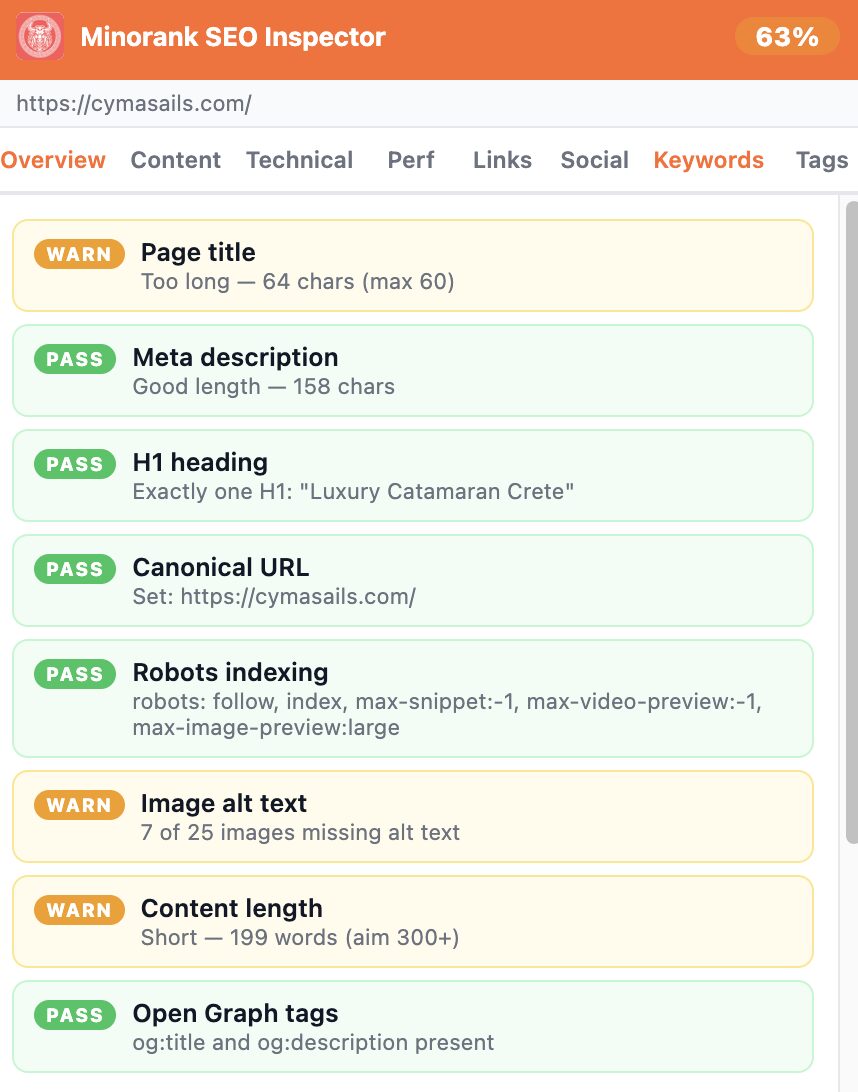Image resolution: width=858 pixels, height=1092 pixels.
Task: Select the Robots indexing heading
Action: pos(231,673)
